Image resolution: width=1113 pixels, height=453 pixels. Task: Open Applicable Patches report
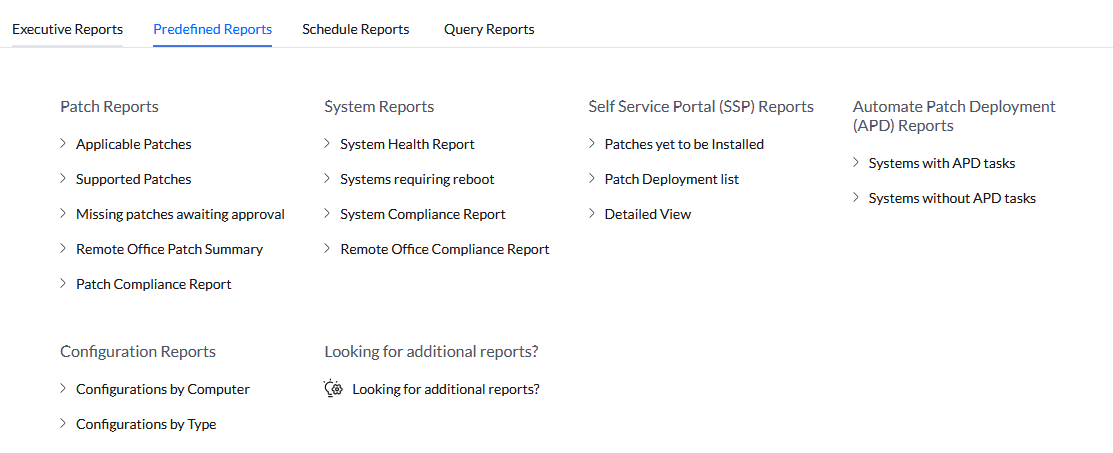pyautogui.click(x=133, y=144)
